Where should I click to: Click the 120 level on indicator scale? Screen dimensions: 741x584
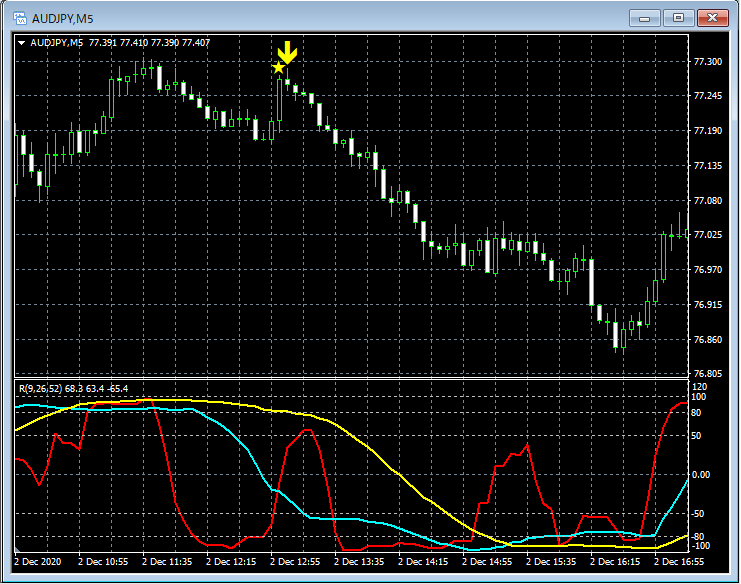click(700, 386)
